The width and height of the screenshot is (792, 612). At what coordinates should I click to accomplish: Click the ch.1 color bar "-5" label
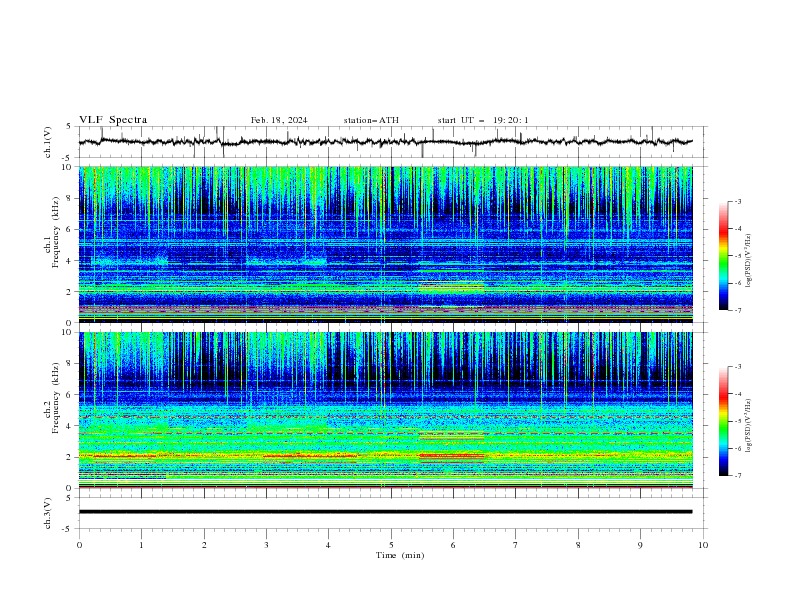tap(738, 256)
